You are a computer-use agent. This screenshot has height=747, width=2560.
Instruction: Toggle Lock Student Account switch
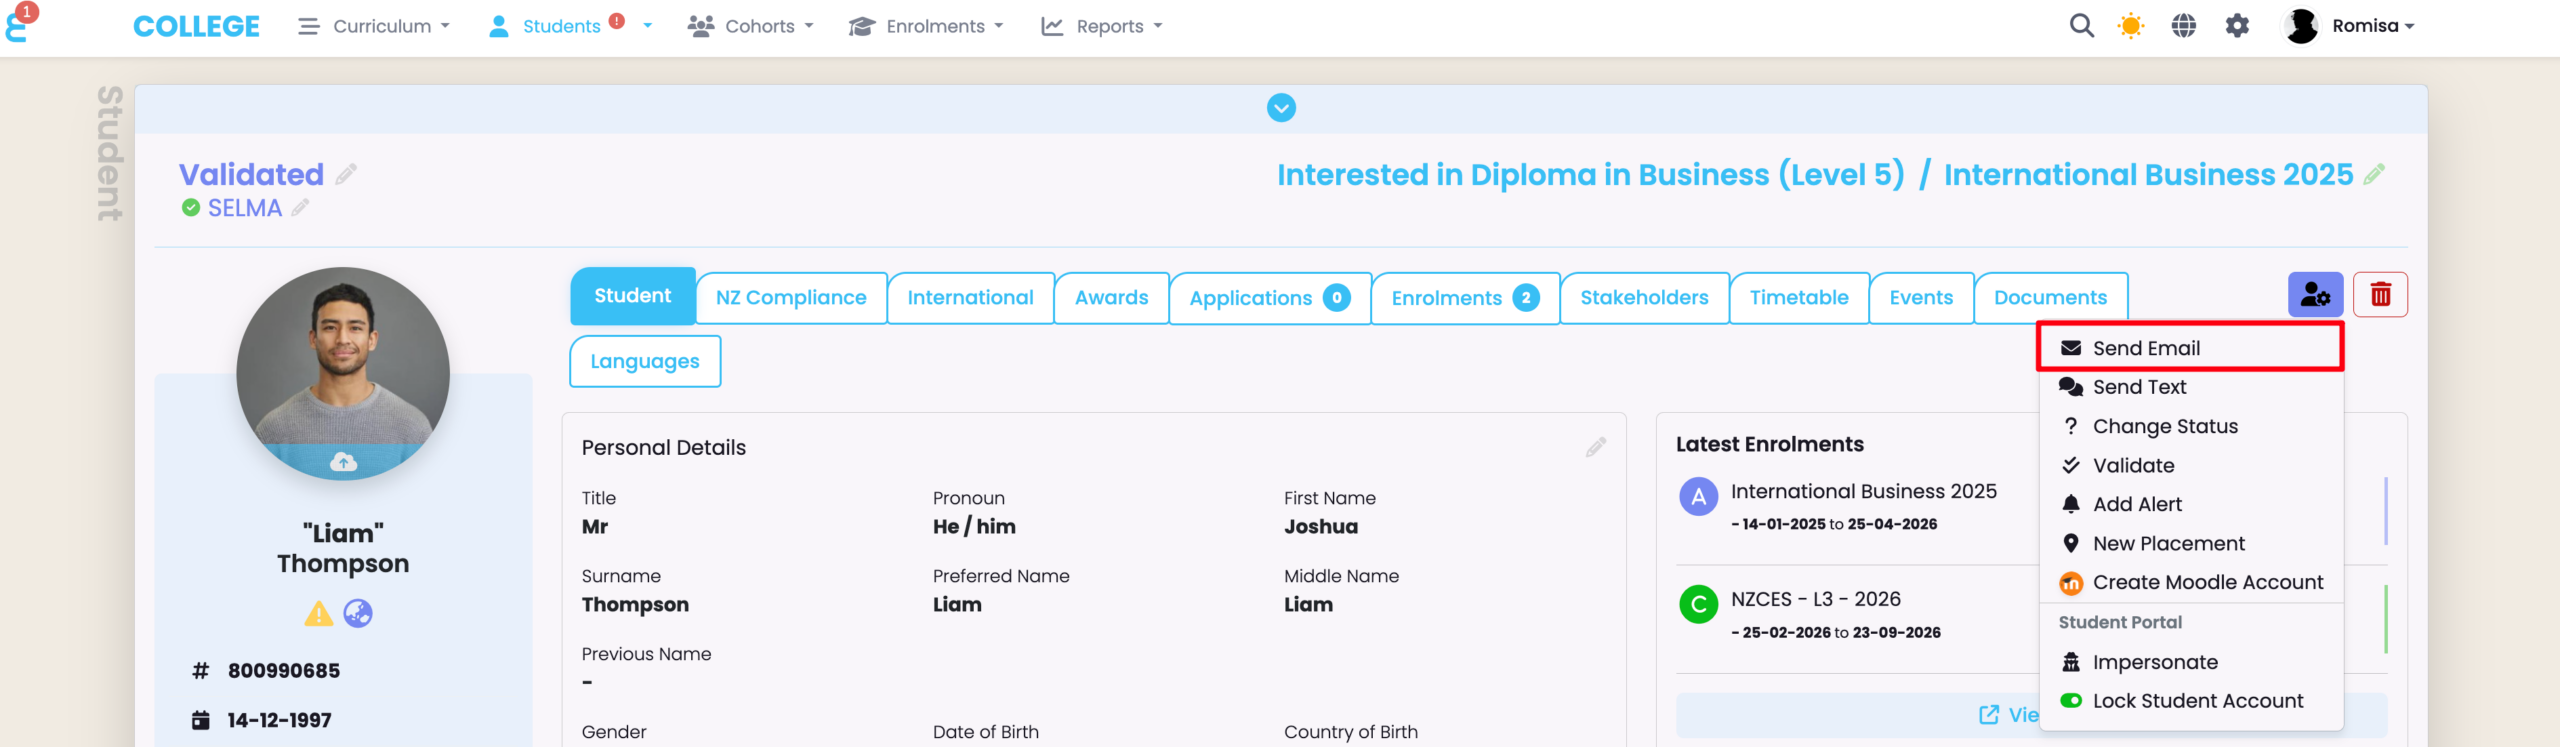[2071, 701]
